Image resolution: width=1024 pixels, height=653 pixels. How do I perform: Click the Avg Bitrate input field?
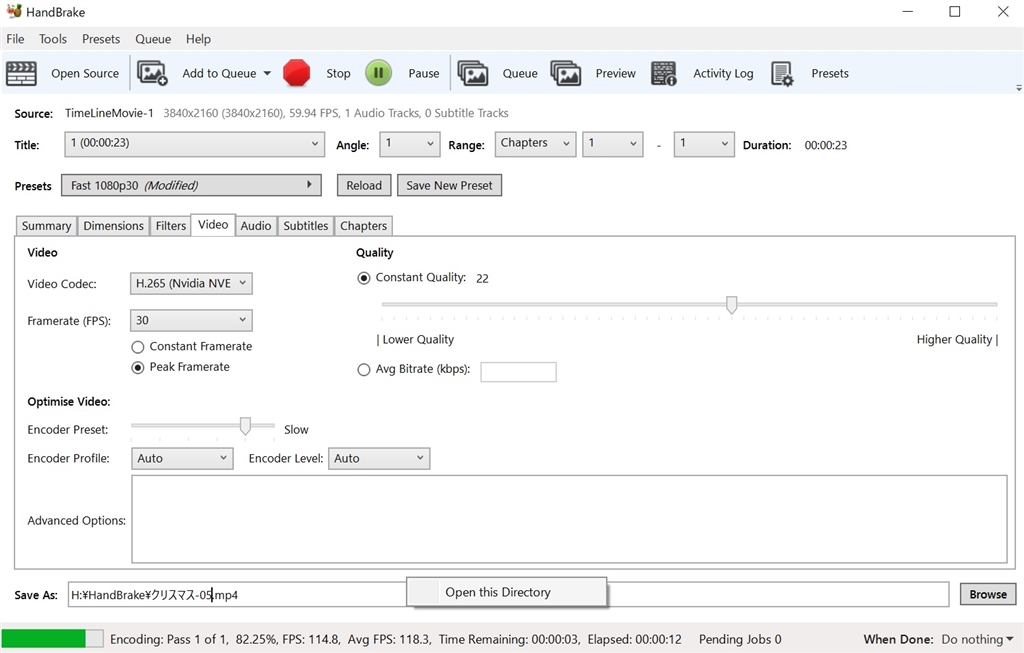pos(519,372)
